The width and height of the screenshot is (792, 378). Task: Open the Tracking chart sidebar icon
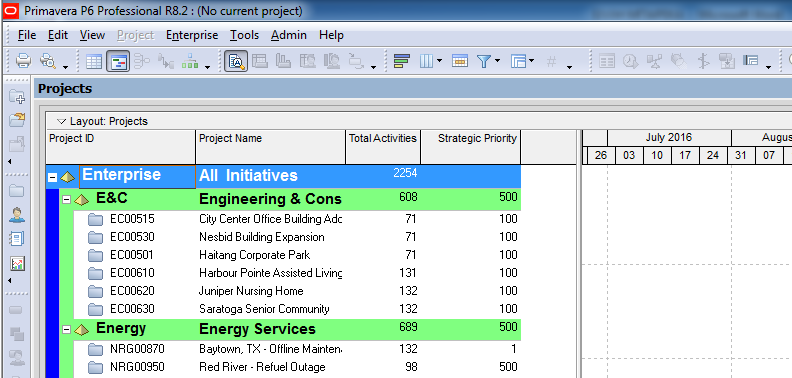(x=17, y=263)
